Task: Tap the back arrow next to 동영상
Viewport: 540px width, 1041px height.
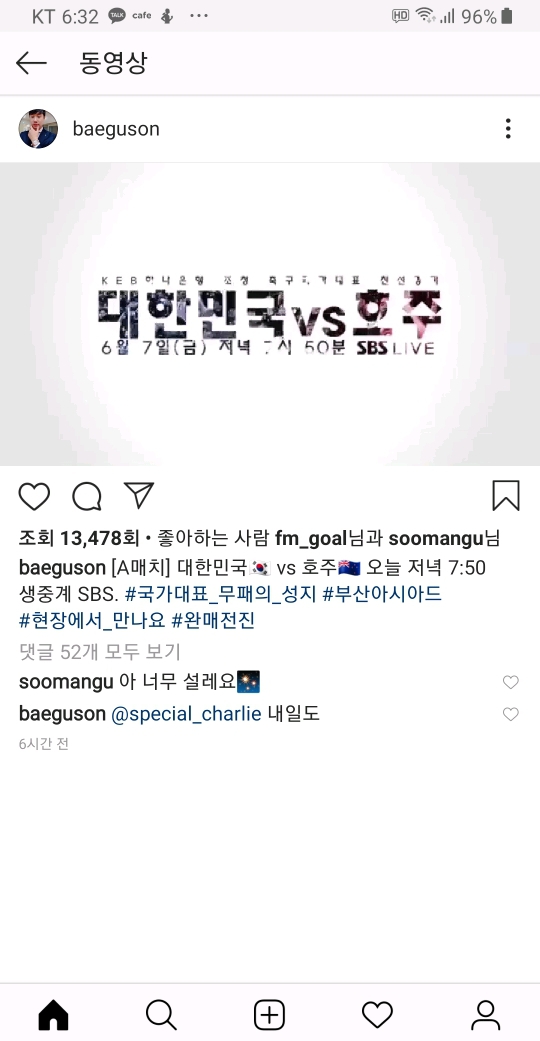Action: [x=31, y=63]
